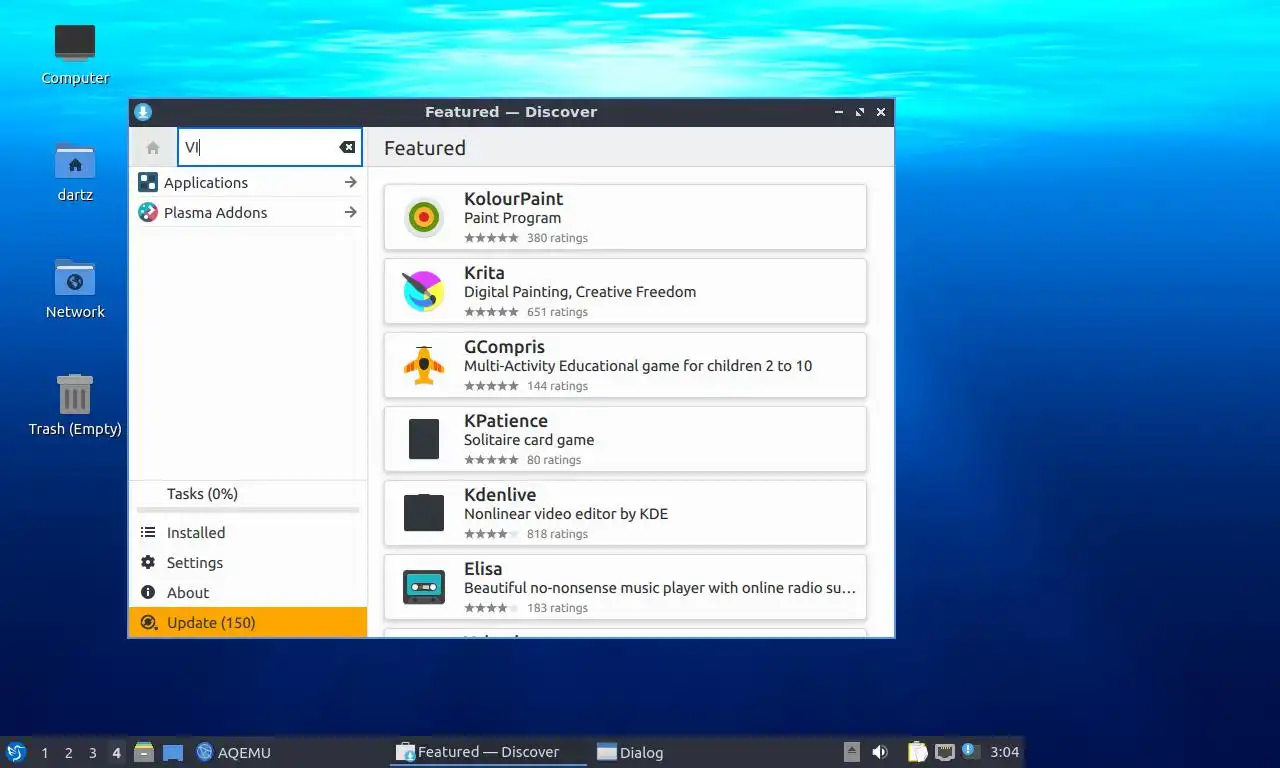
Task: Click the home icon in Discover sidebar
Action: coord(153,148)
